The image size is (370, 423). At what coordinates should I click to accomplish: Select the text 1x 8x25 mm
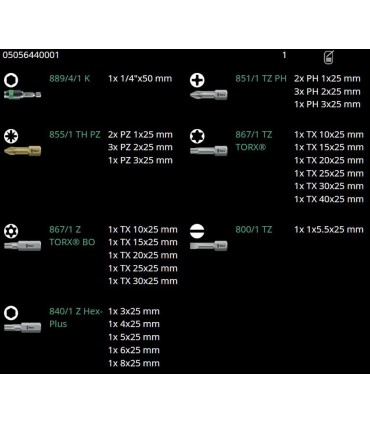point(134,363)
